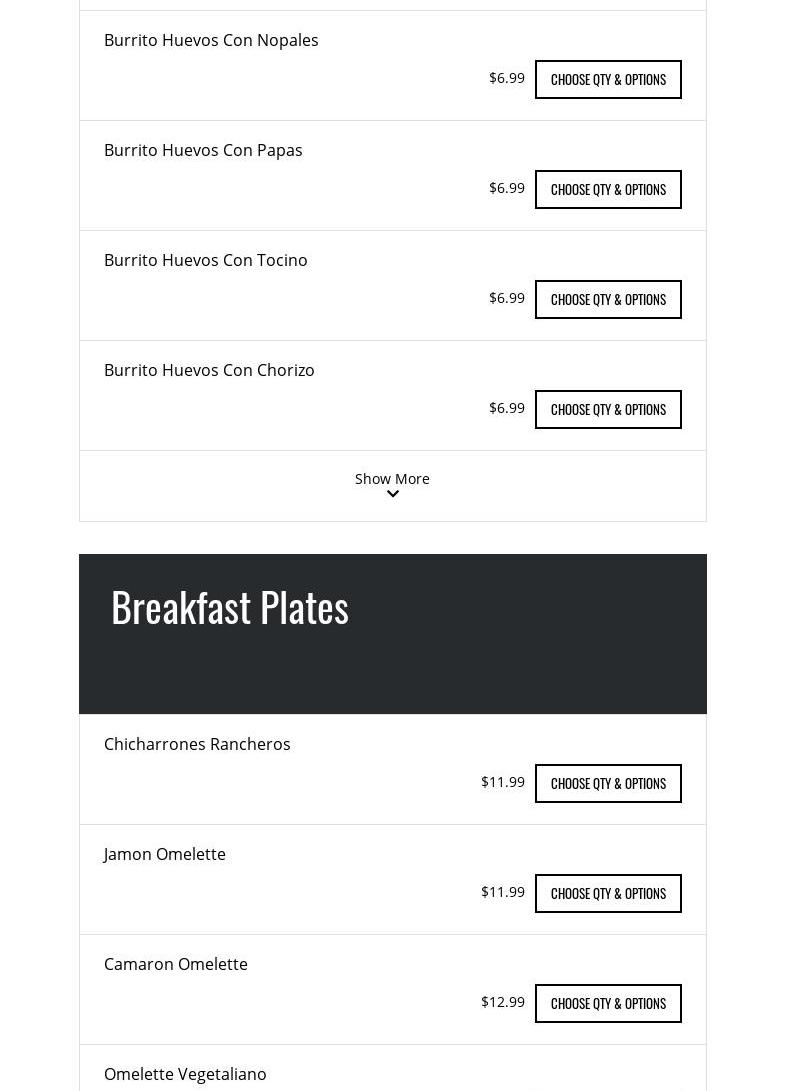
Task: Click the Breakfast Plates section header
Action: (x=230, y=607)
